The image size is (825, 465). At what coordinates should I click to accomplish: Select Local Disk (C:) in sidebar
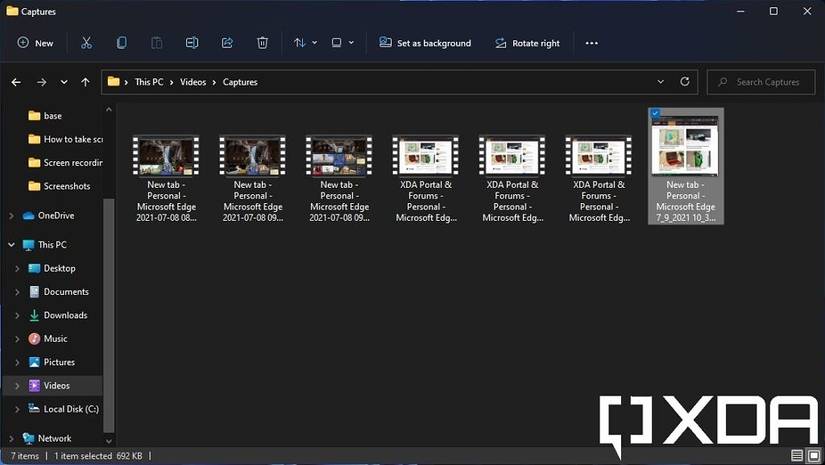63,409
